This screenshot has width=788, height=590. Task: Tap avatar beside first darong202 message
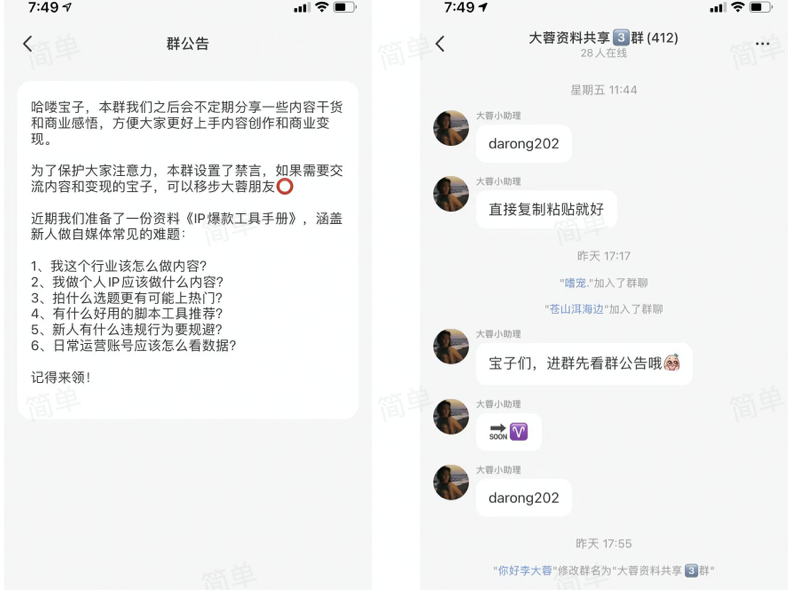coord(451,128)
